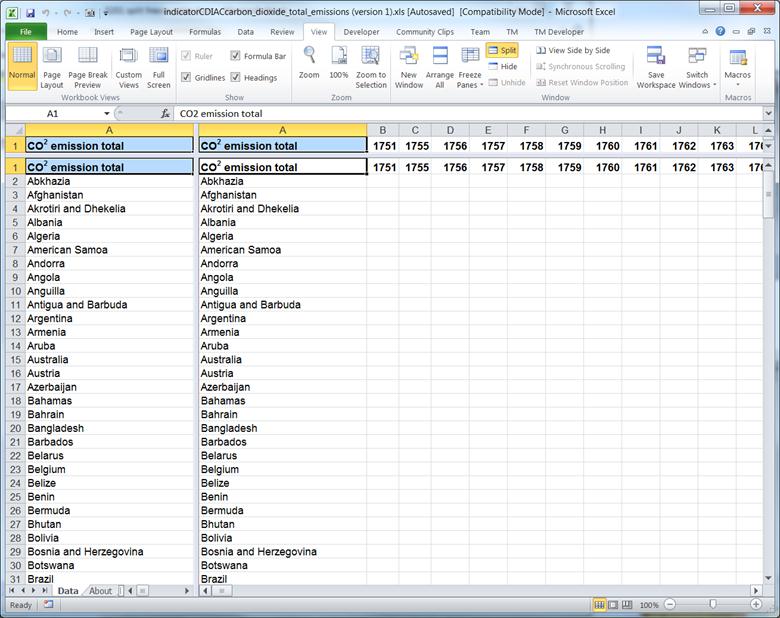Uncheck the Gridlines checkbox
The width and height of the screenshot is (780, 618).
click(187, 77)
